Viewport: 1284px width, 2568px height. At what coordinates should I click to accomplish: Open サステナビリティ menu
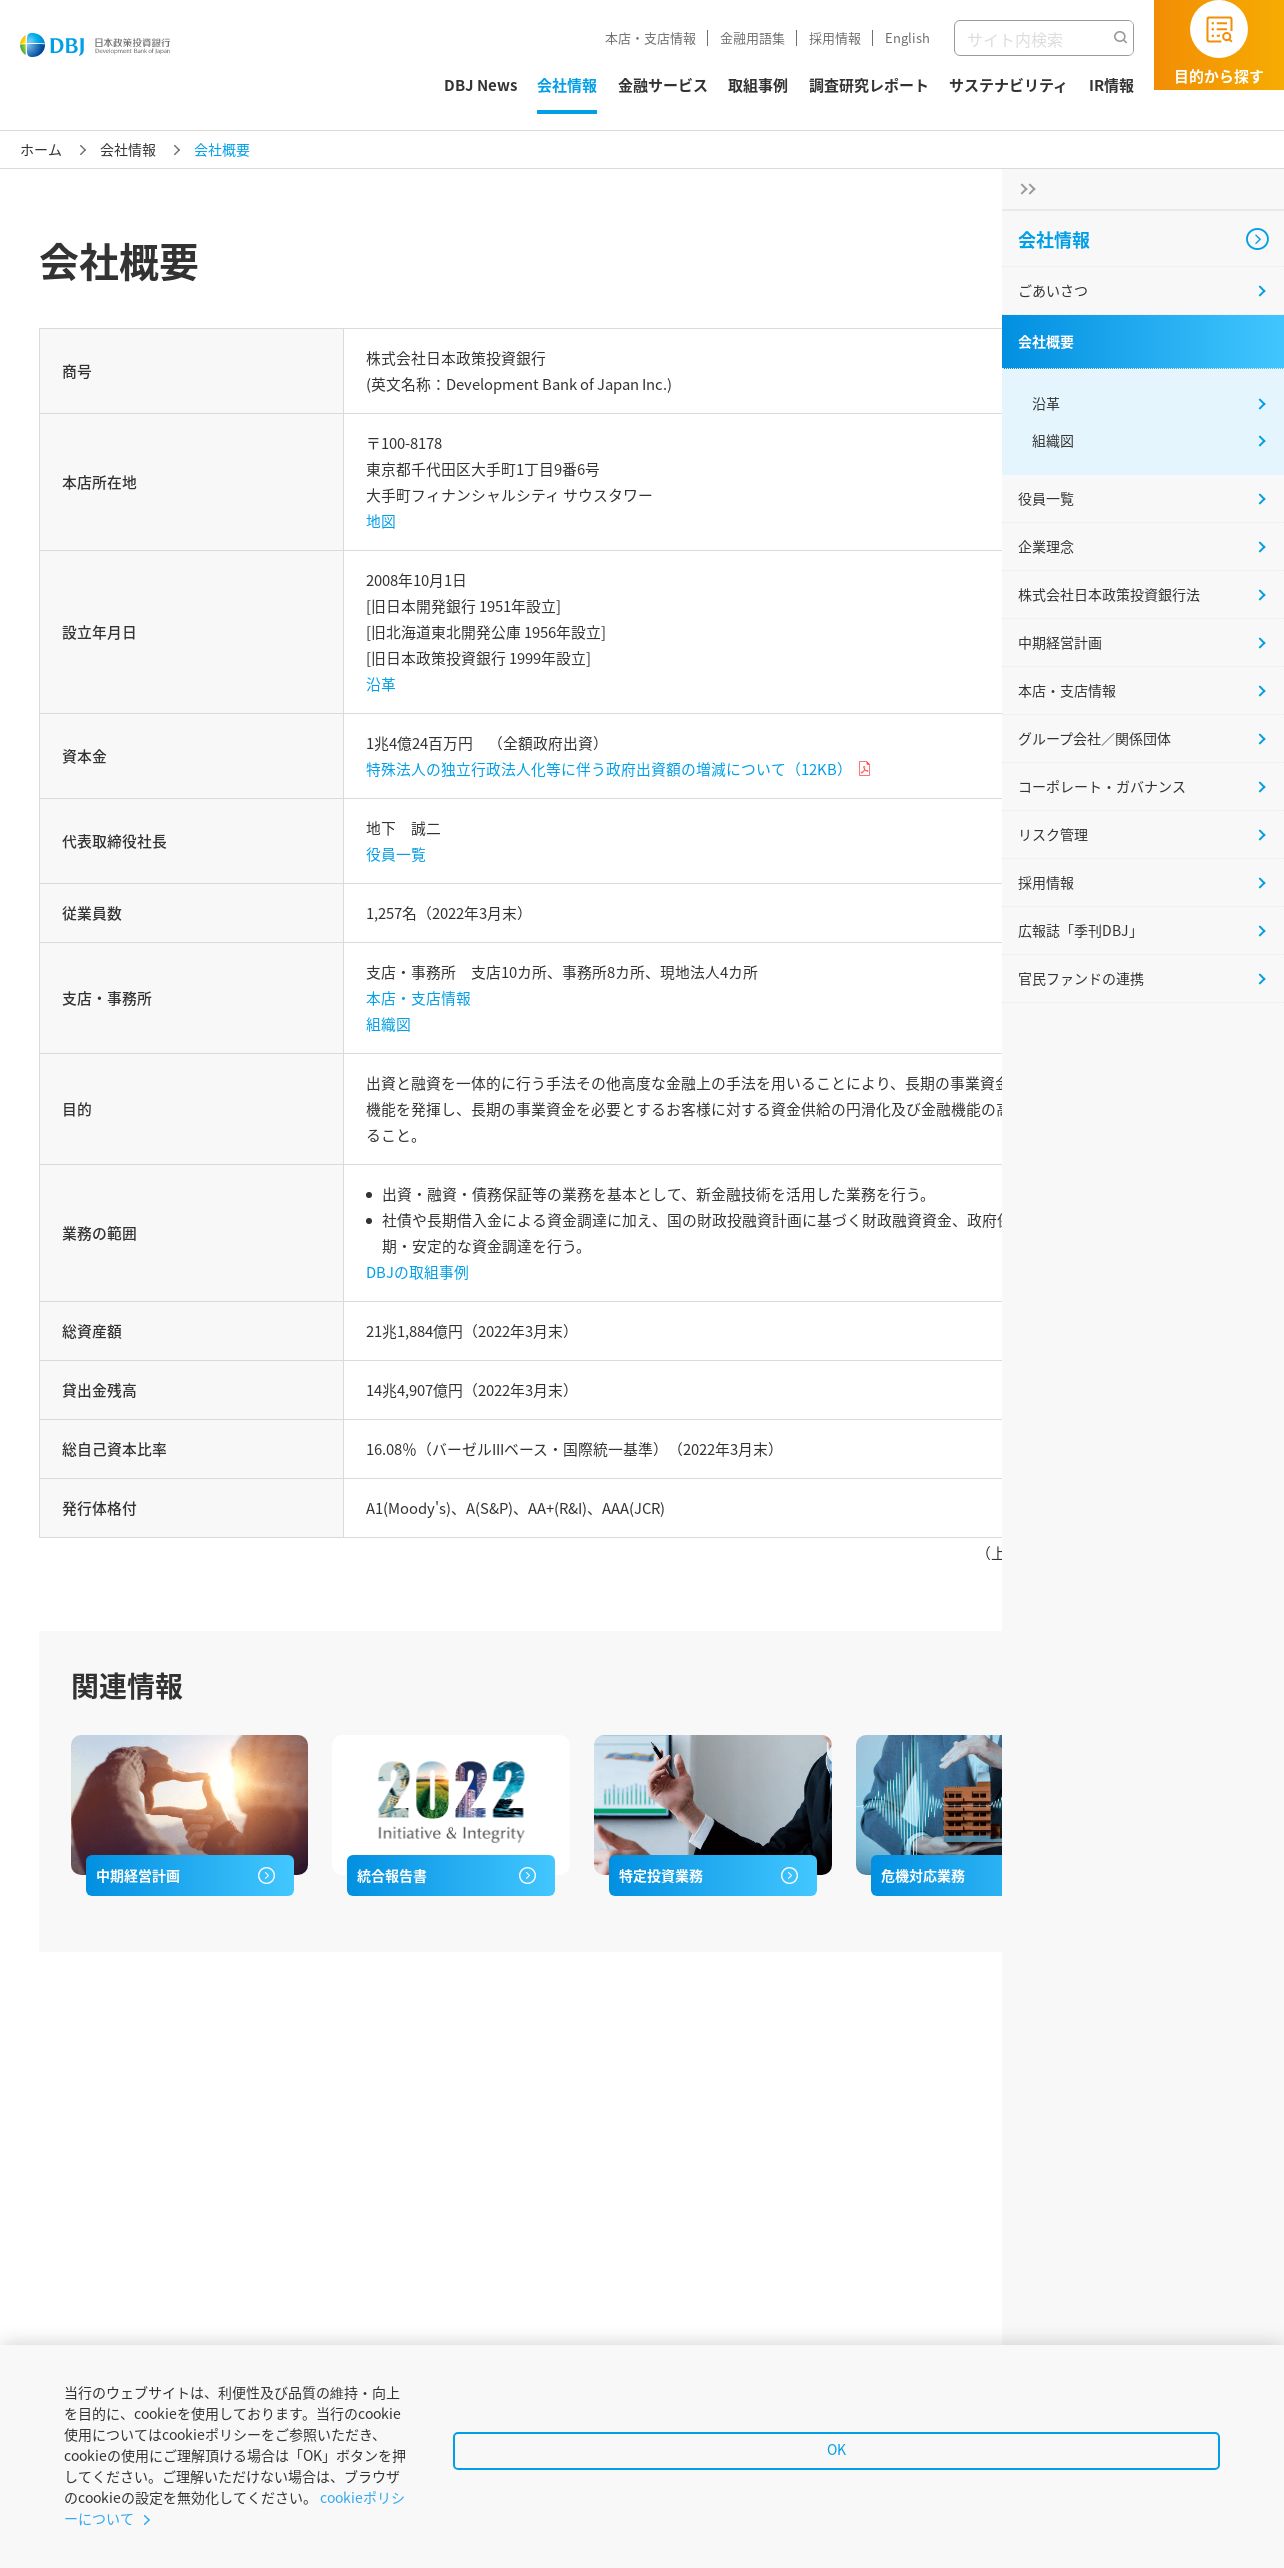pos(1007,86)
